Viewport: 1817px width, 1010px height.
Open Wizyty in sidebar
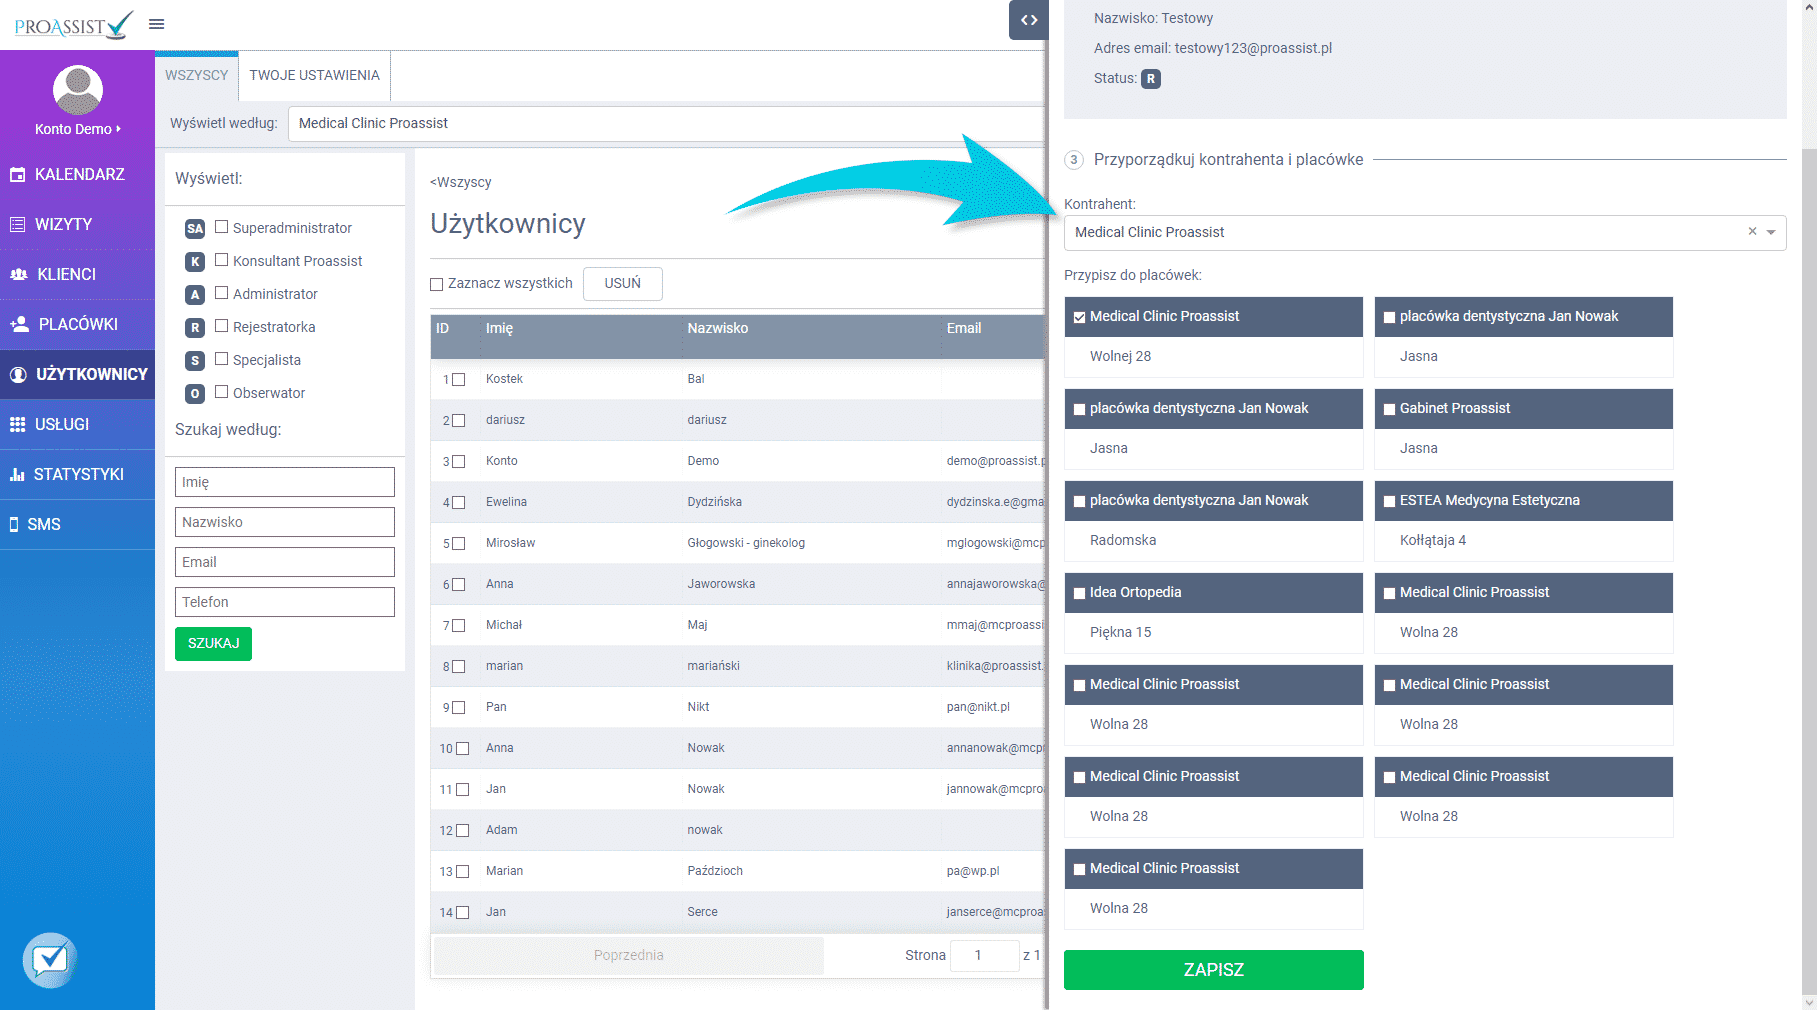77,224
